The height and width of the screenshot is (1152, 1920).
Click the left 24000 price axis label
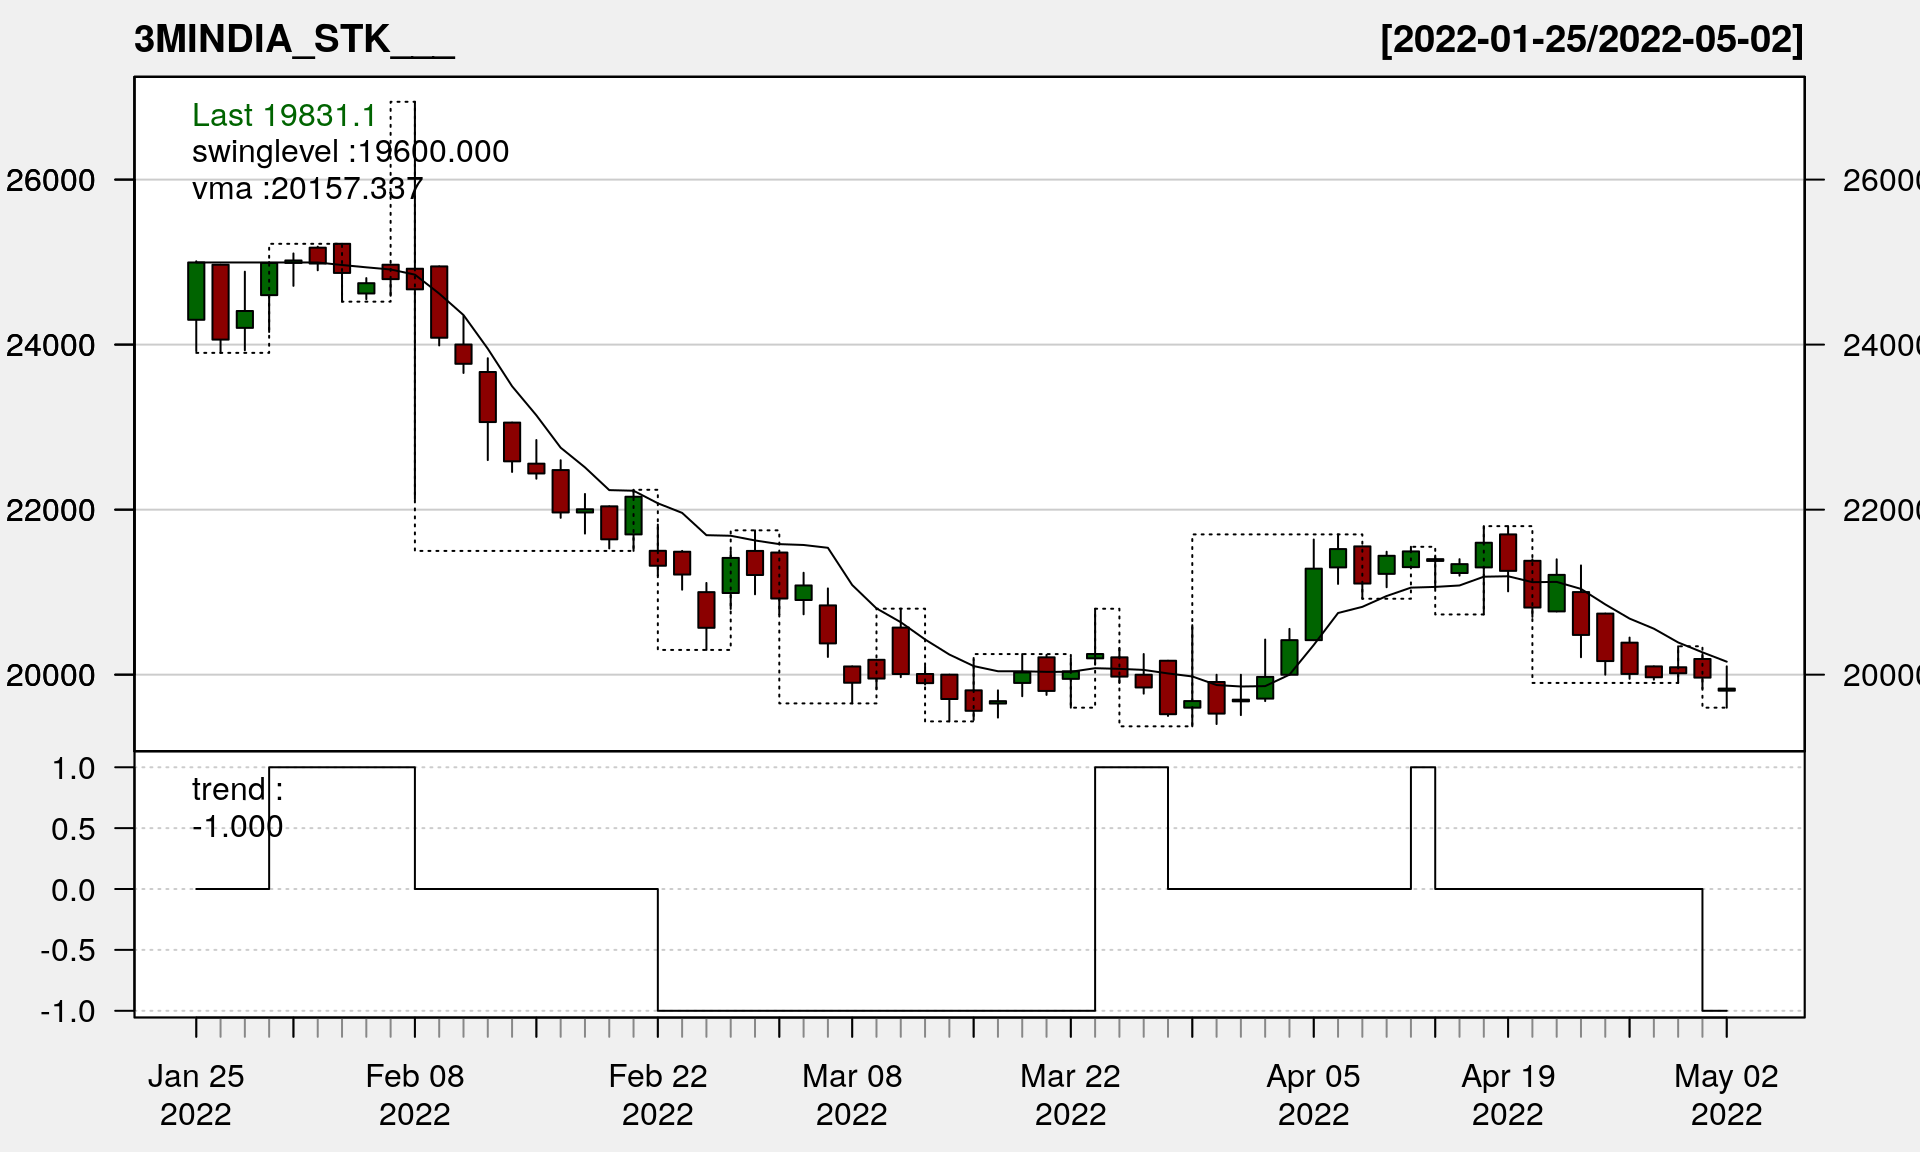tap(51, 346)
